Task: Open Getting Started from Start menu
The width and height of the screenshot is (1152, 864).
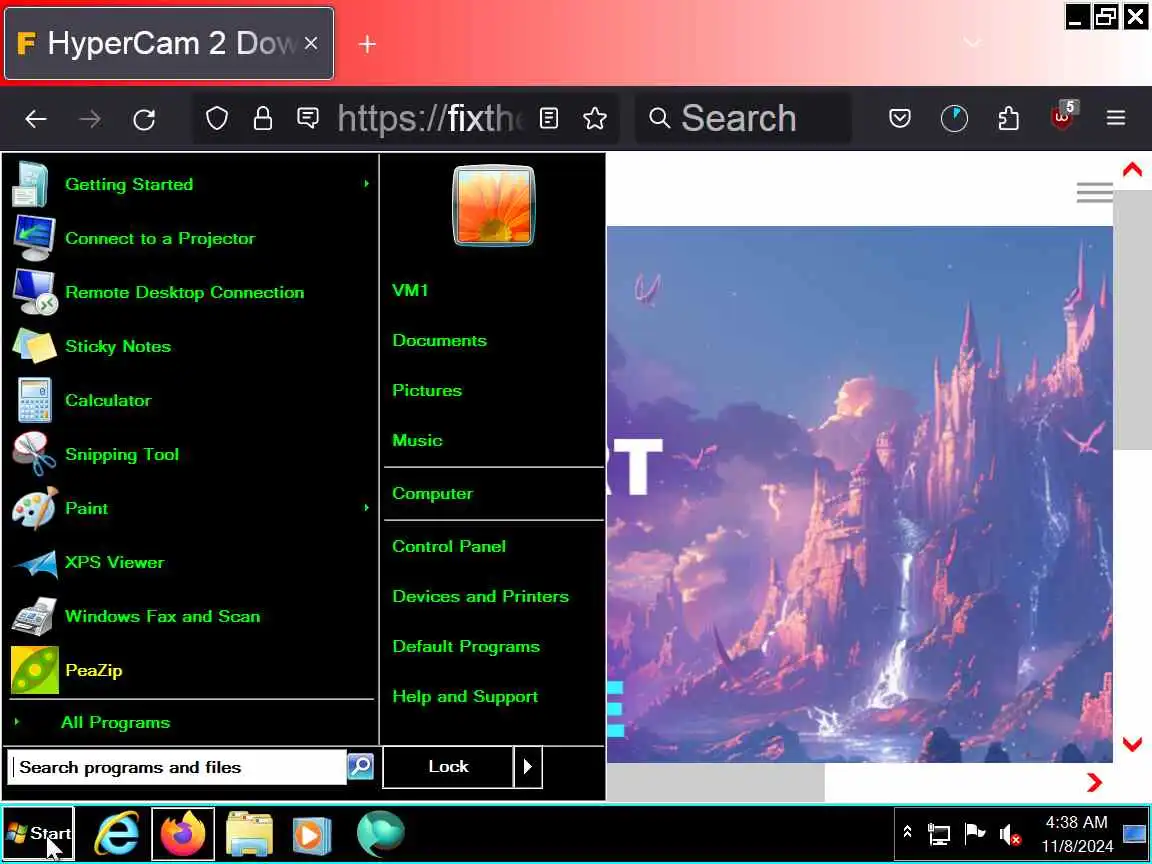Action: click(190, 184)
